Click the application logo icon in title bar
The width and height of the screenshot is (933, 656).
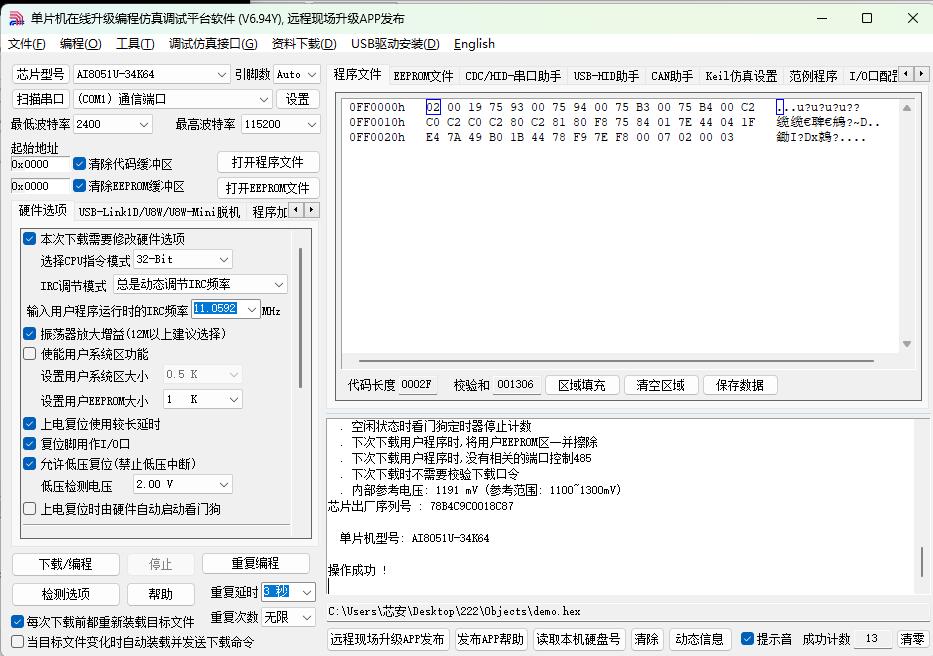click(x=16, y=18)
